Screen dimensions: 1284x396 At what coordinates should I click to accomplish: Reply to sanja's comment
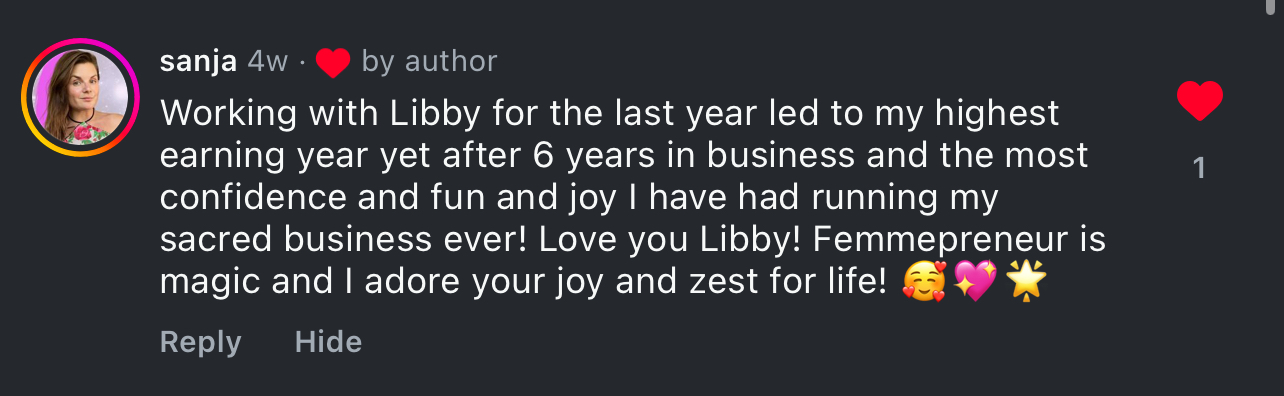201,343
